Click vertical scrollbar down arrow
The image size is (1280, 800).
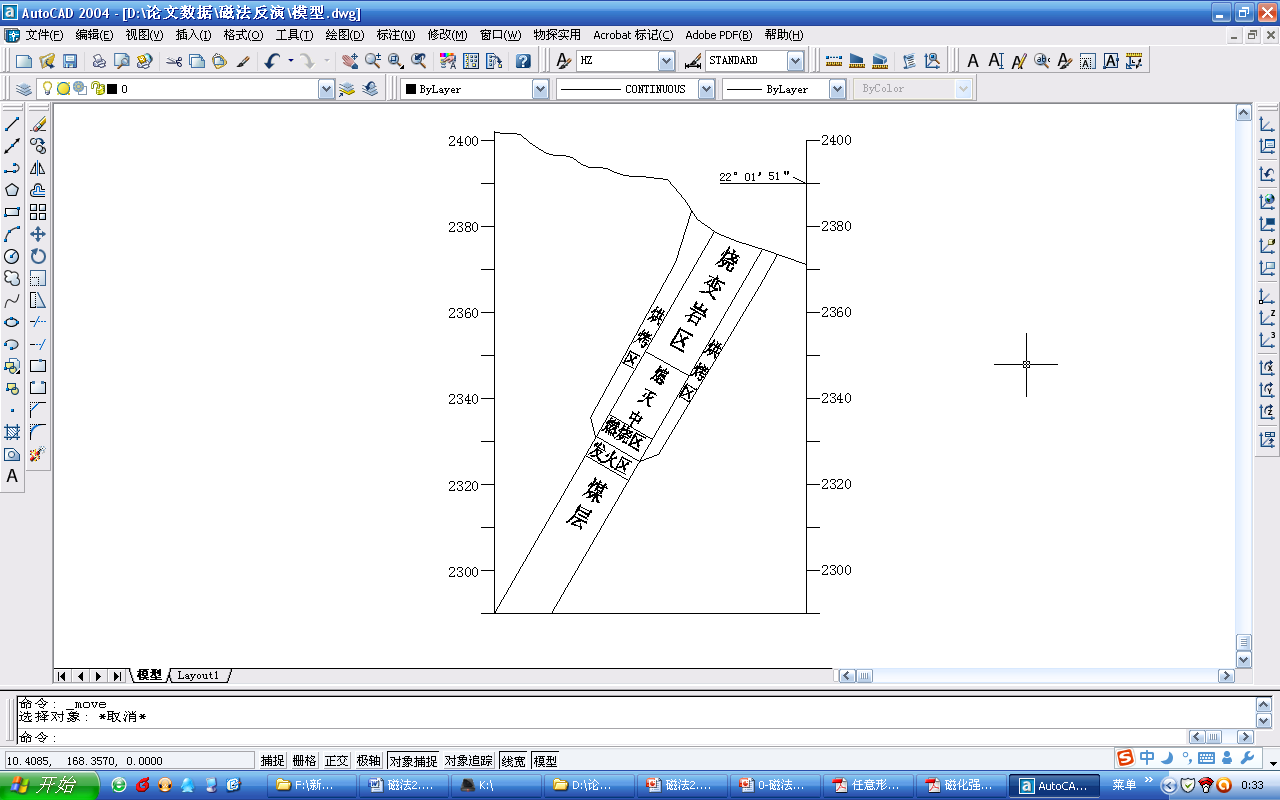(x=1244, y=660)
